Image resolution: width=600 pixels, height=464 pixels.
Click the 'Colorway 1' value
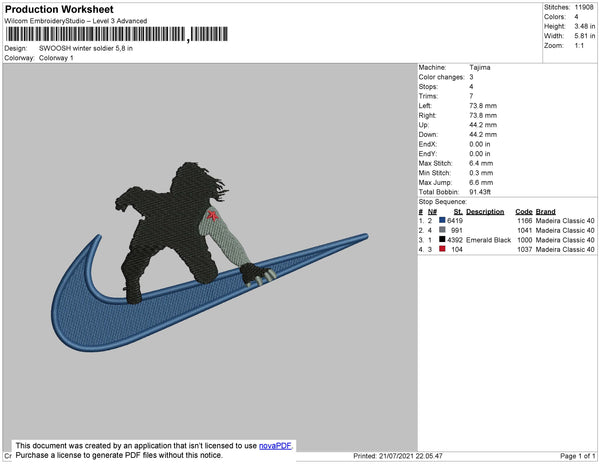pyautogui.click(x=56, y=58)
